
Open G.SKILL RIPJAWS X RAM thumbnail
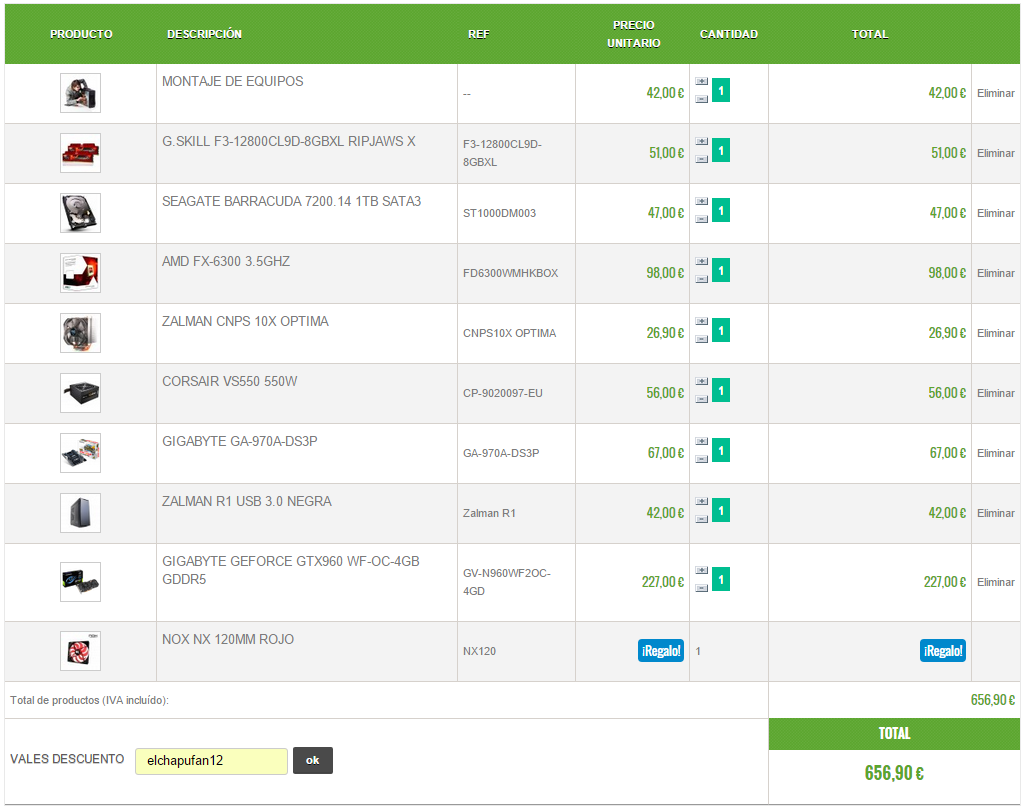point(81,153)
